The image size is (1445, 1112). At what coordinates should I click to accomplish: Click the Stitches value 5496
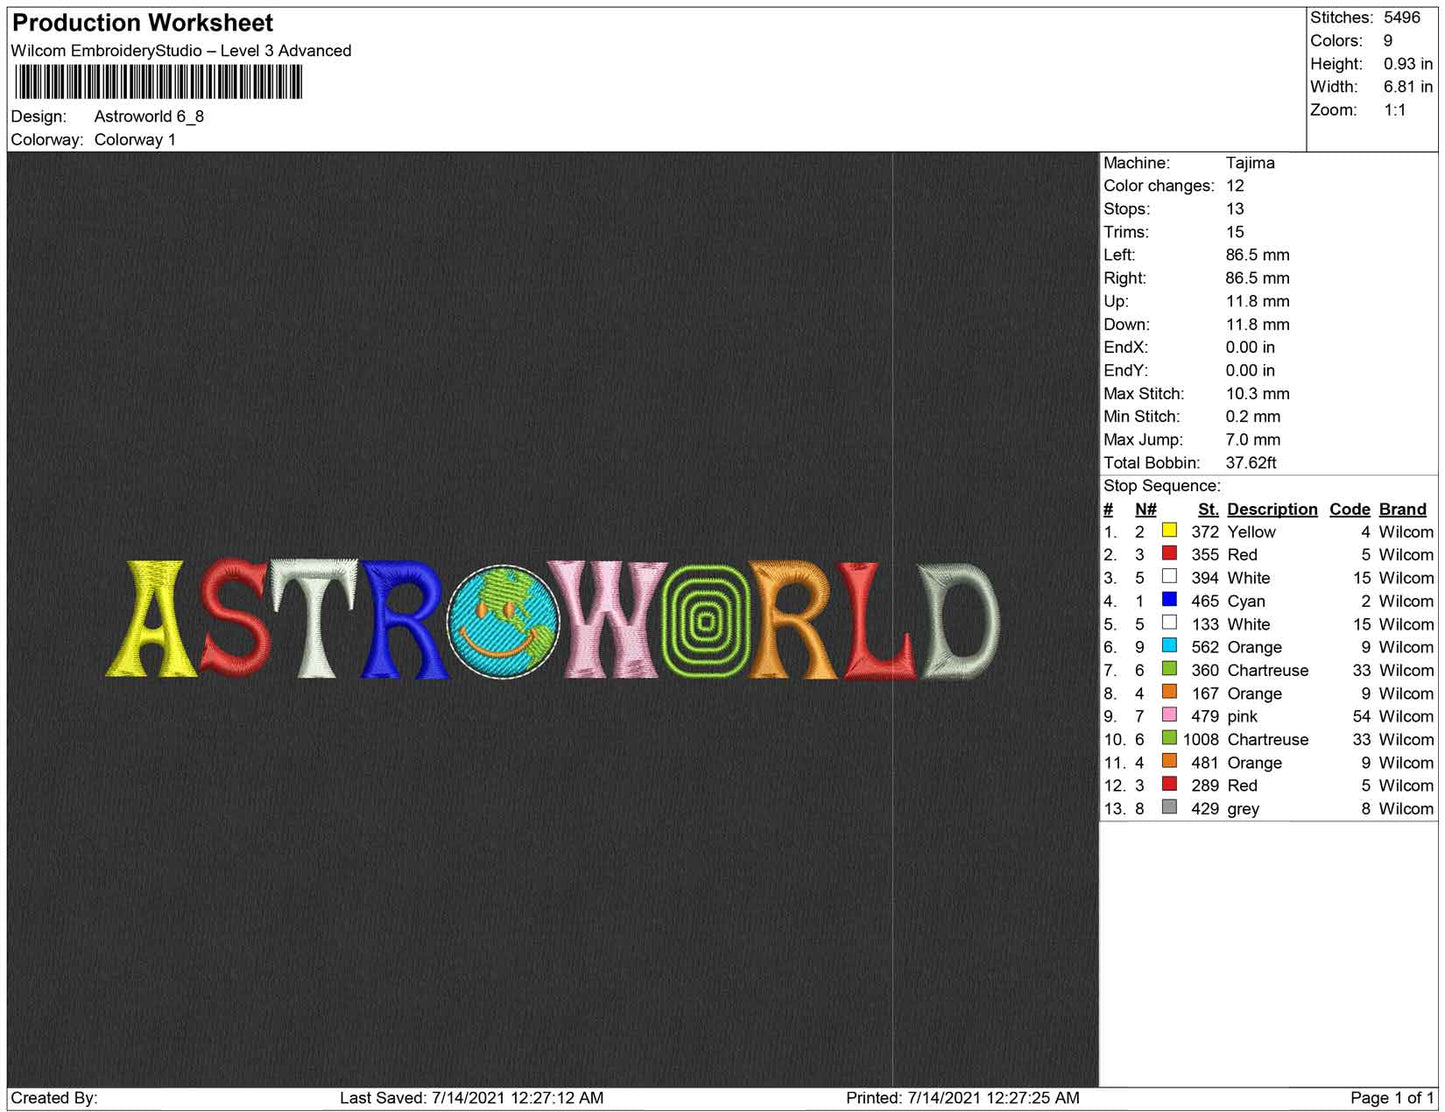[x=1401, y=17]
